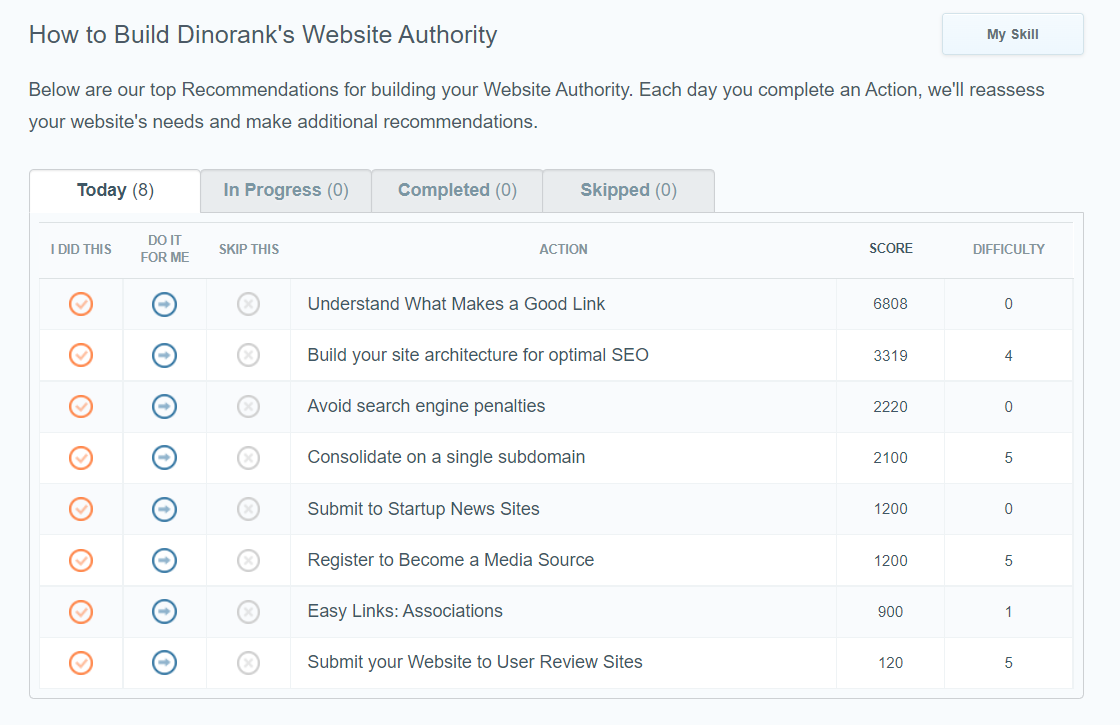Select the score value 6808

click(x=890, y=304)
